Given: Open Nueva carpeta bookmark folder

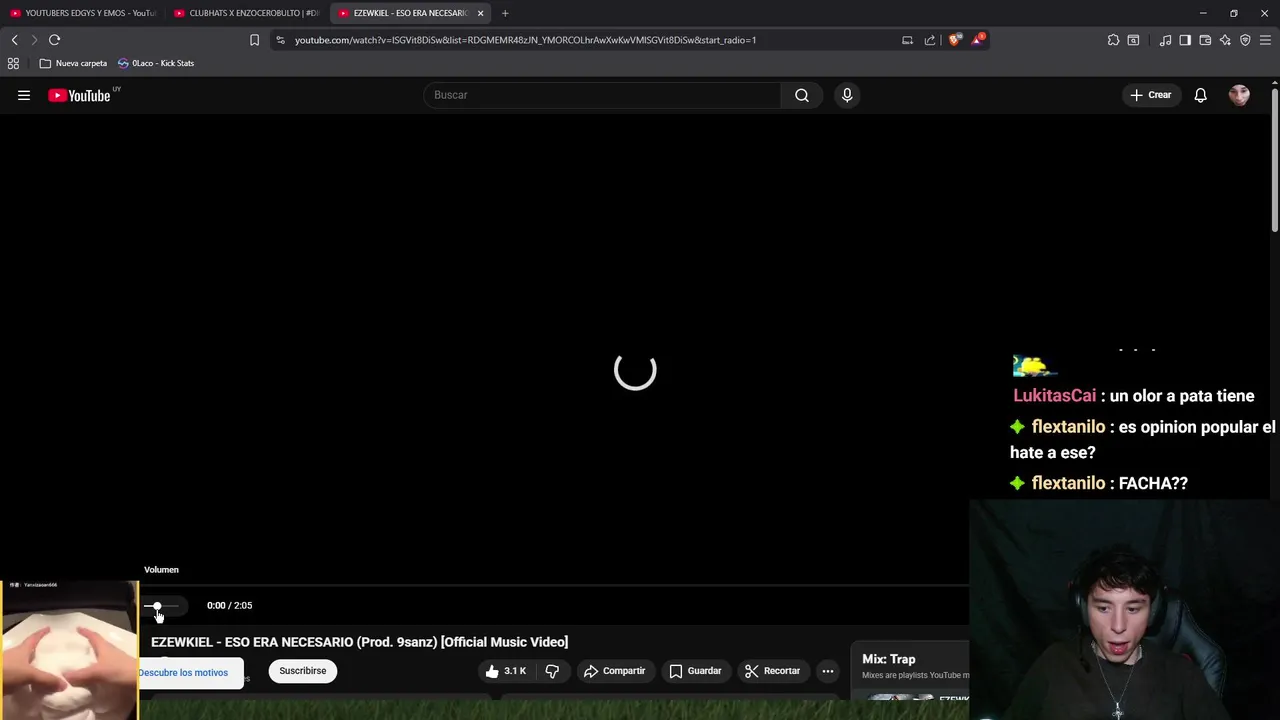Looking at the screenshot, I should pyautogui.click(x=73, y=63).
